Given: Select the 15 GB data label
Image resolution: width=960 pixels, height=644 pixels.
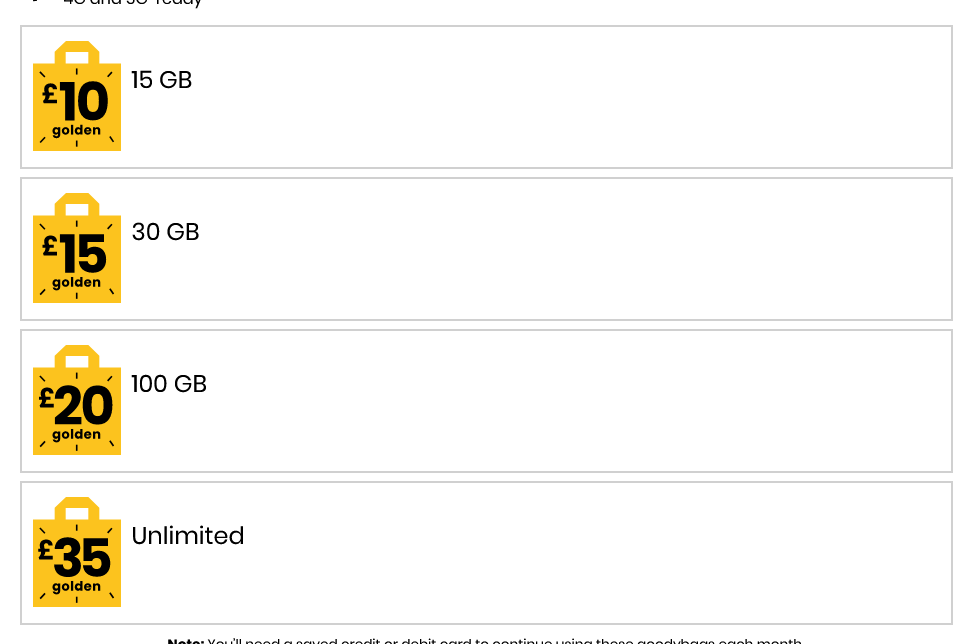Looking at the screenshot, I should [x=162, y=80].
